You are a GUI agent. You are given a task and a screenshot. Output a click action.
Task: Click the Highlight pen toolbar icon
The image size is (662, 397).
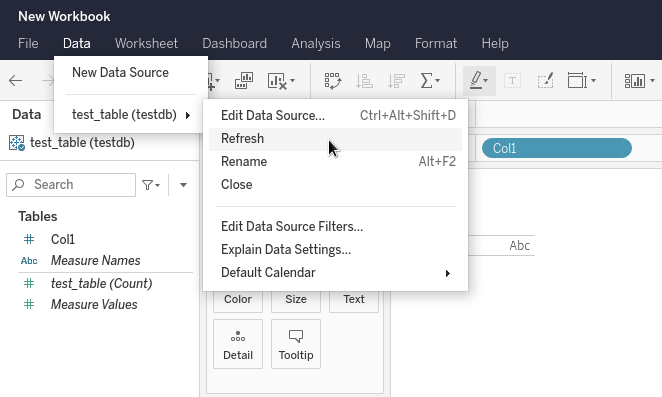[x=476, y=80]
